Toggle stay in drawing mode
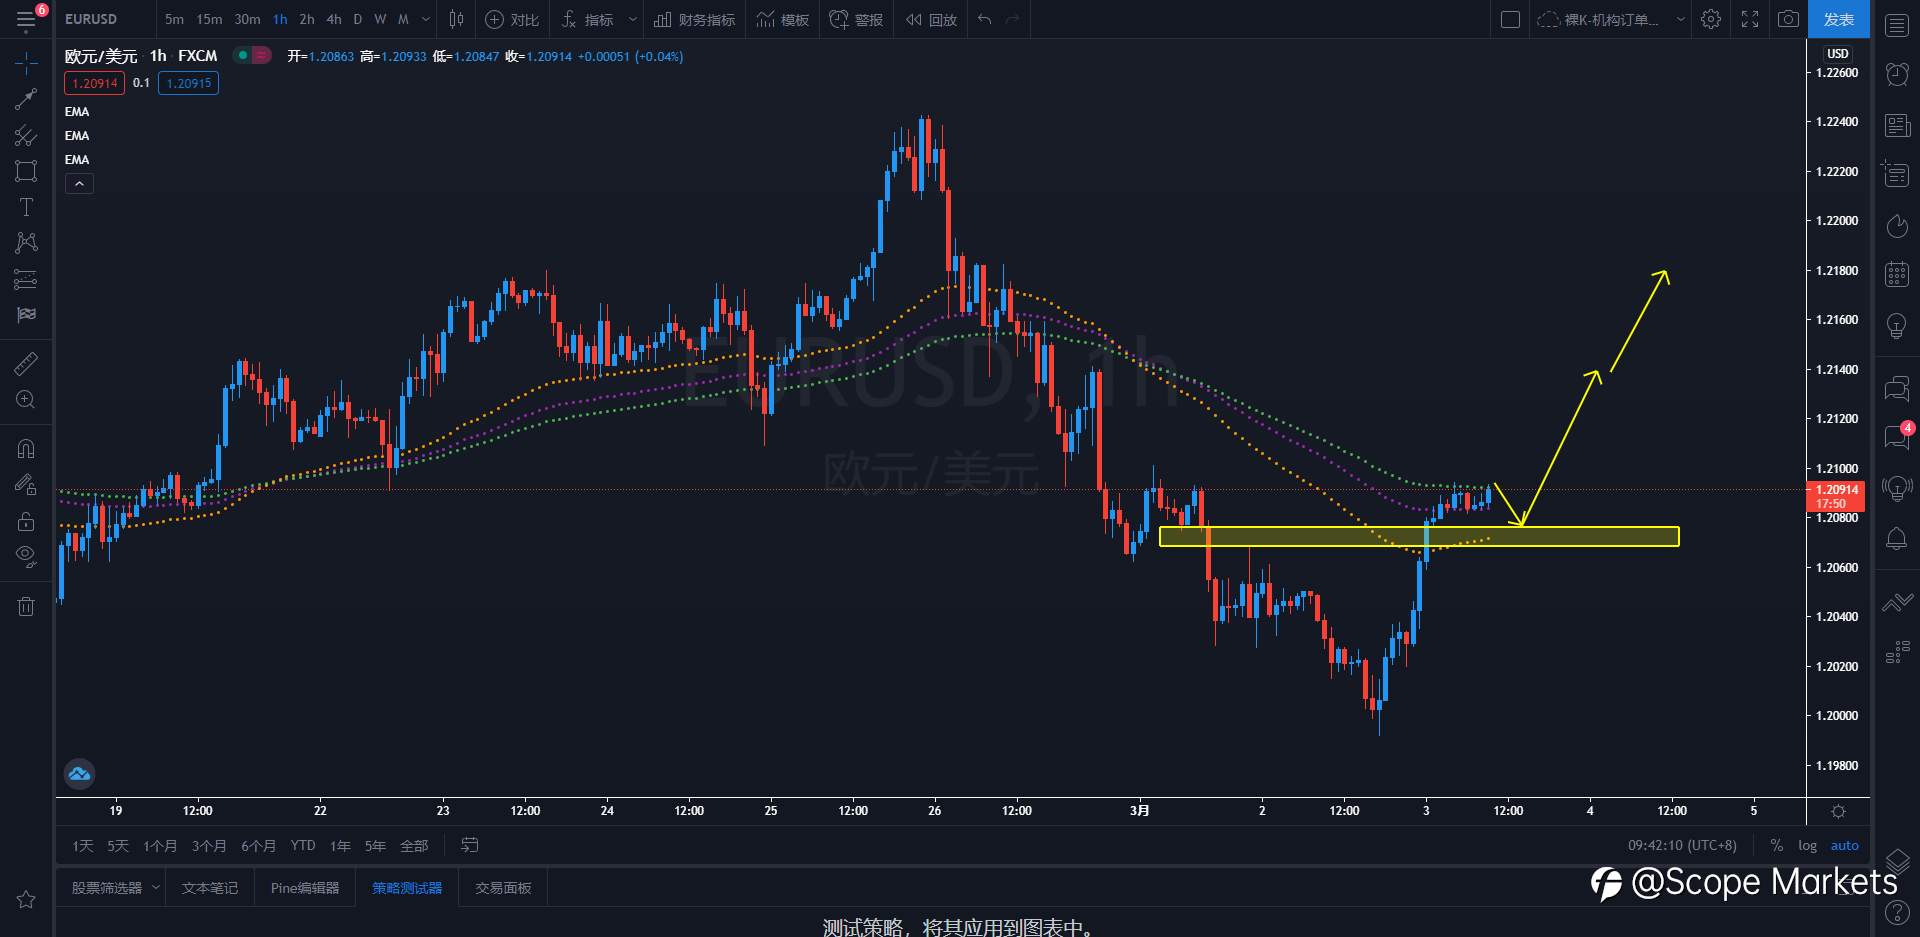1920x937 pixels. pos(26,485)
